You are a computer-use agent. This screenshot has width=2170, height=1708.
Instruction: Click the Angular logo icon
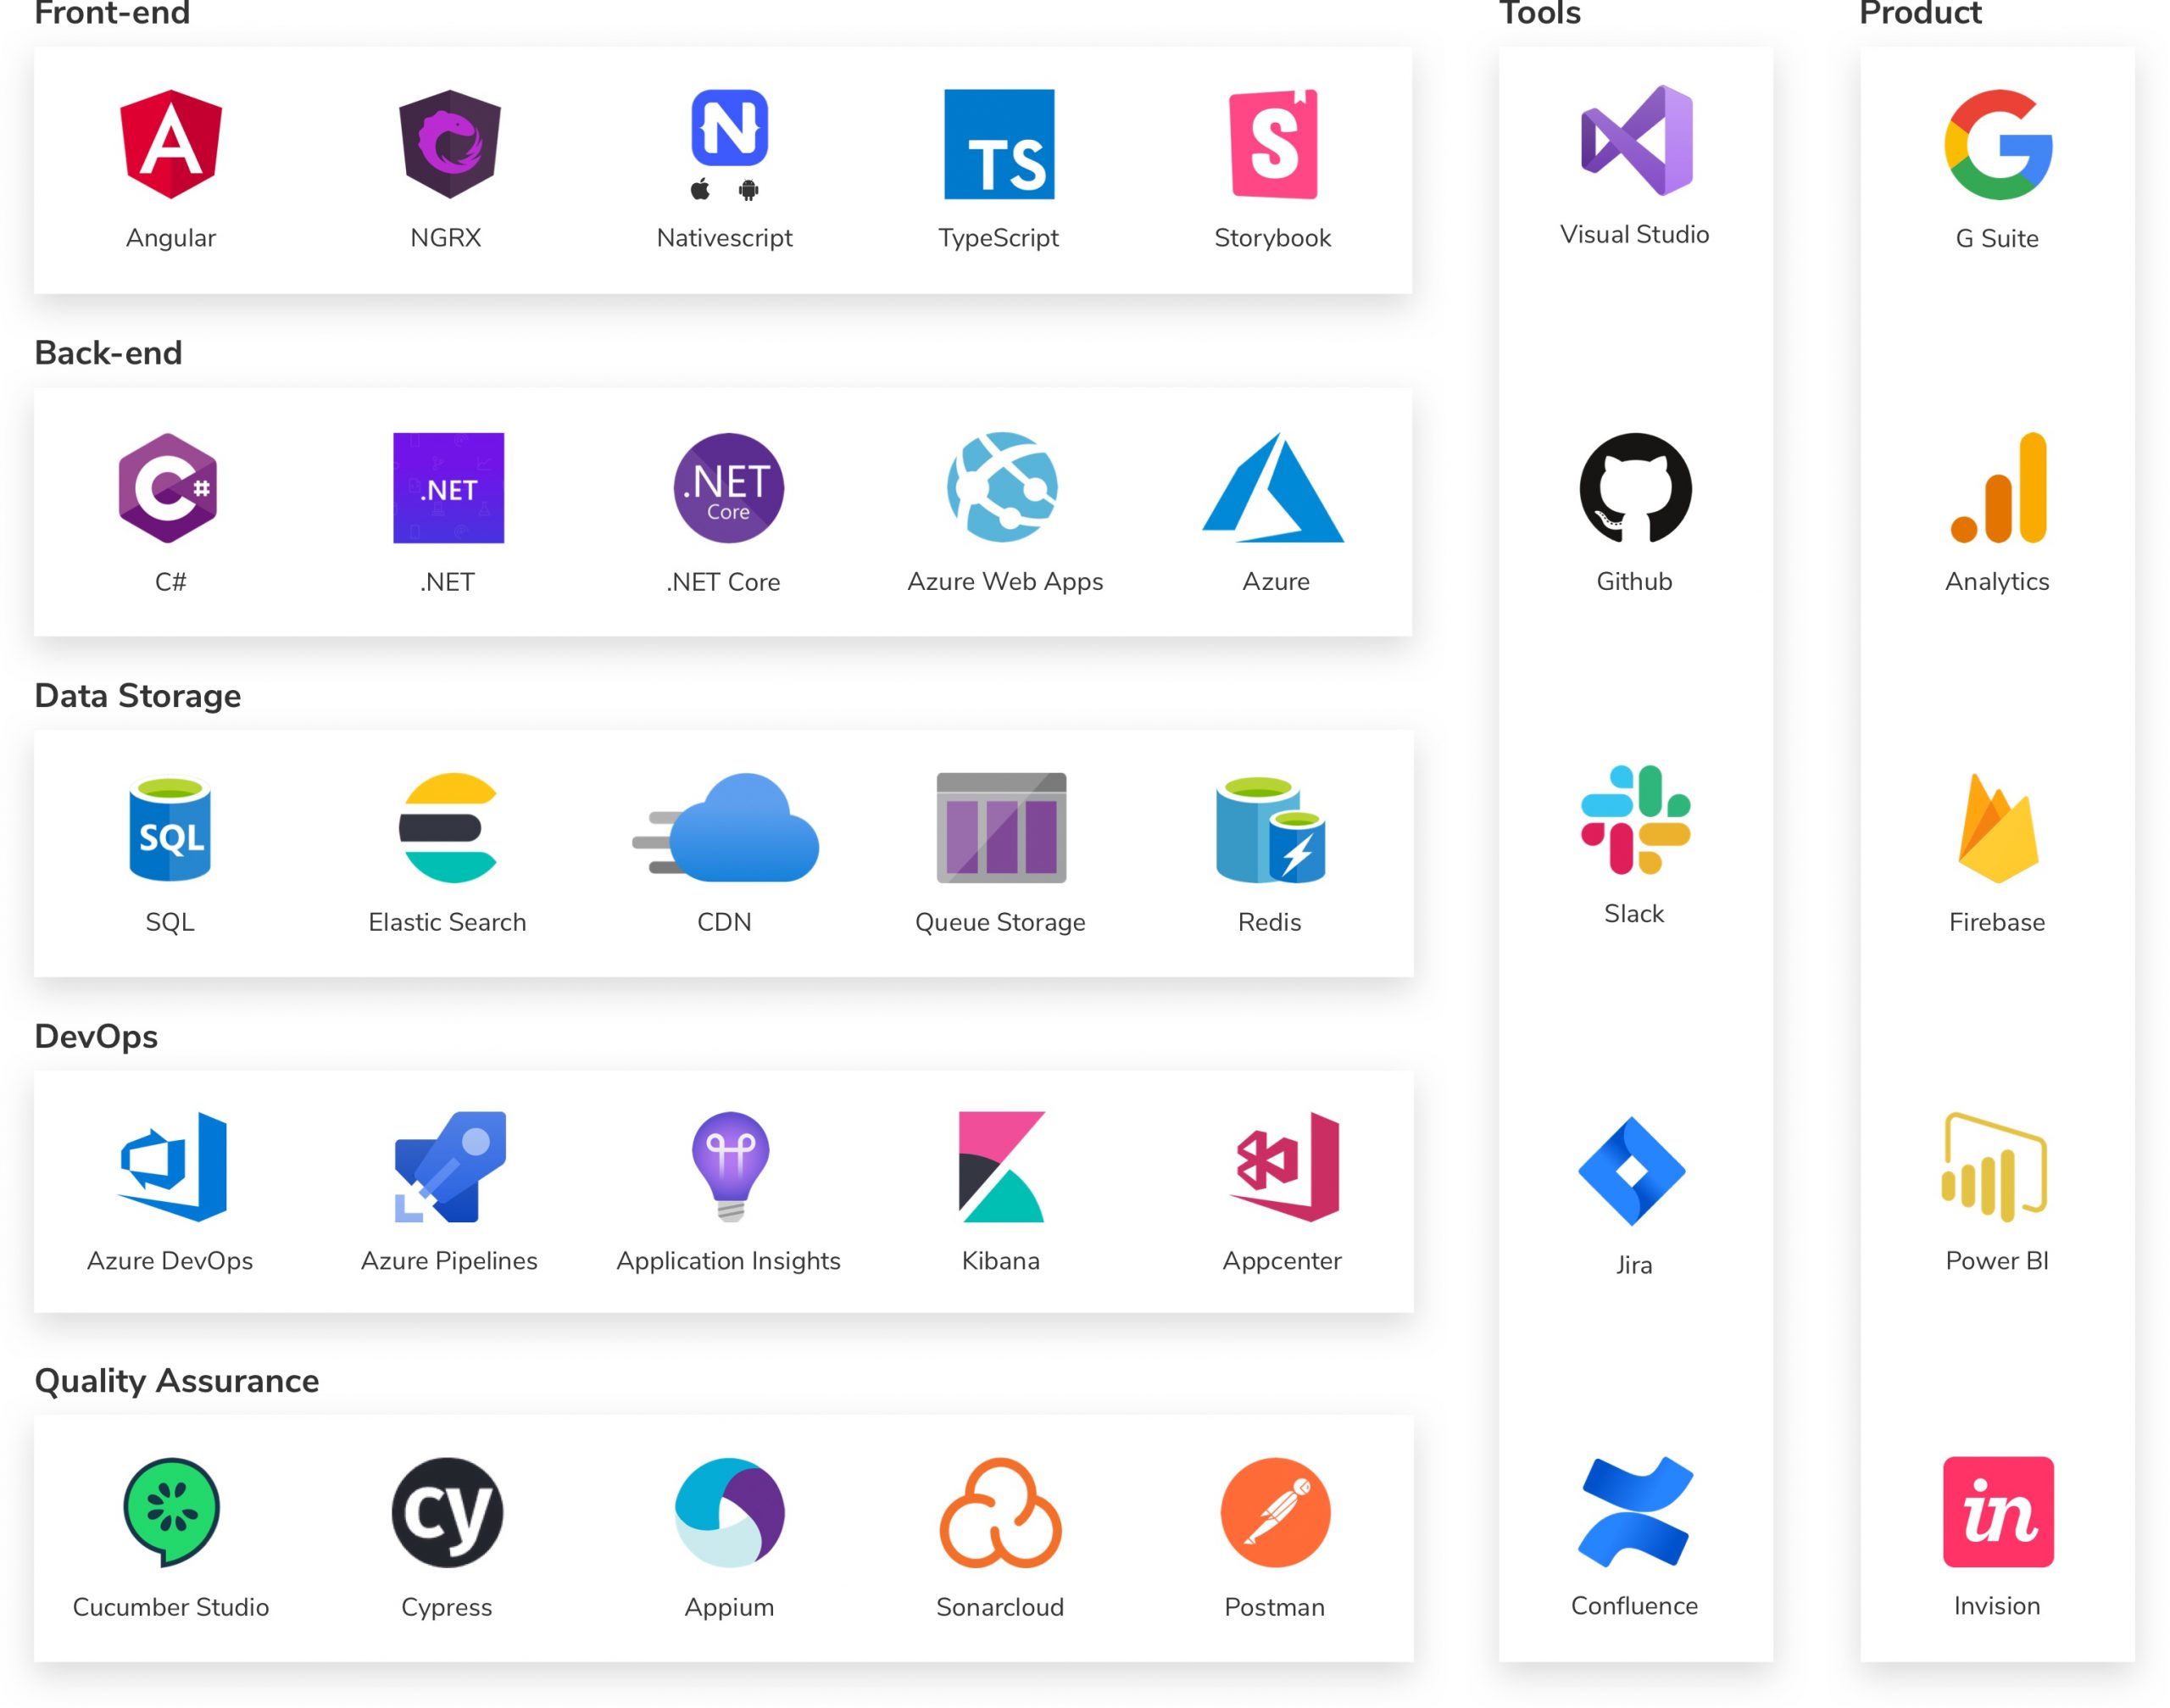pyautogui.click(x=171, y=144)
